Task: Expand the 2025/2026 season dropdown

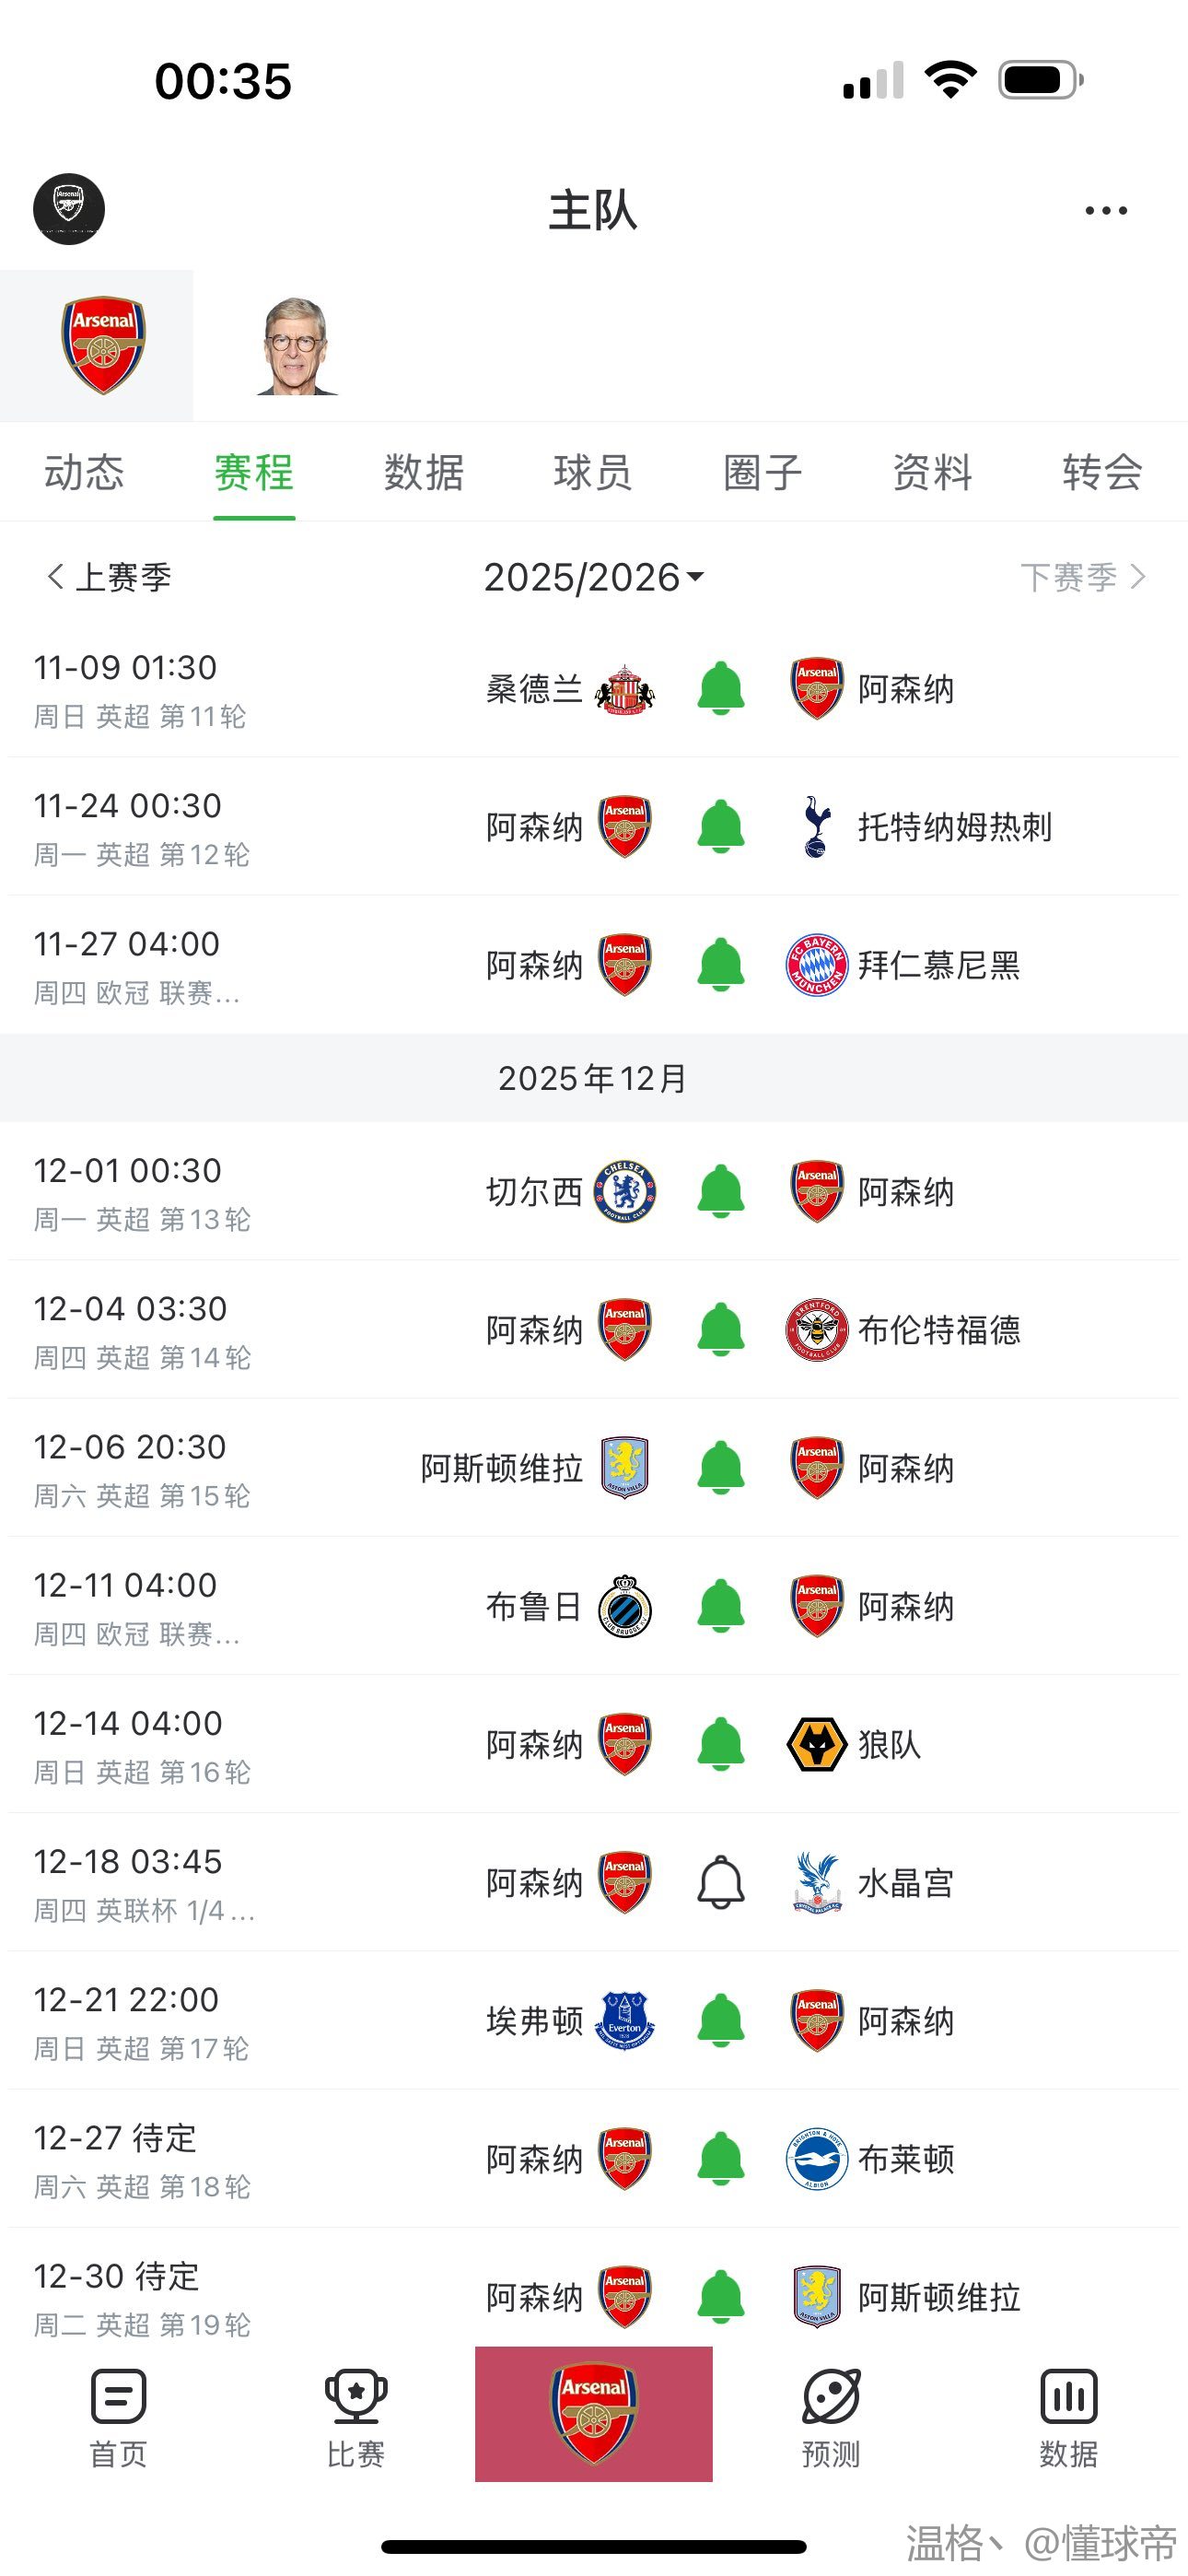Action: pyautogui.click(x=594, y=578)
